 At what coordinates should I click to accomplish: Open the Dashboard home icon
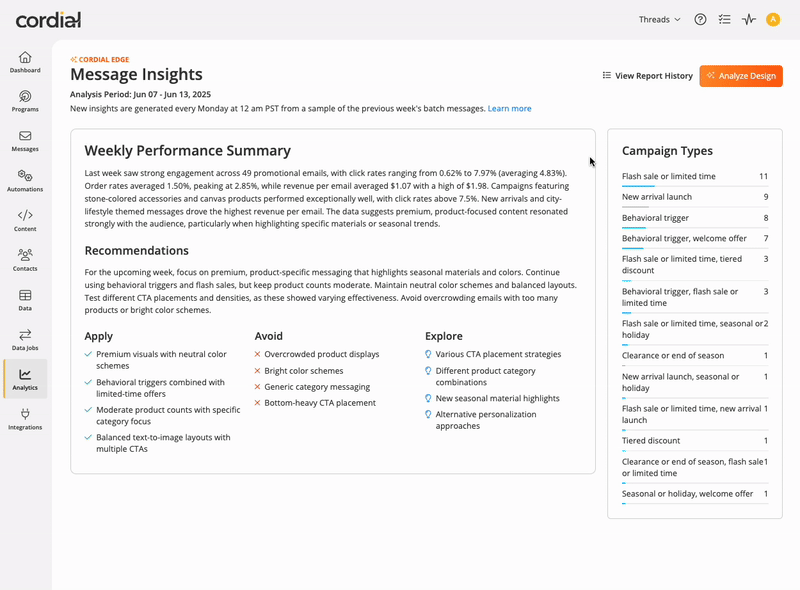25,57
